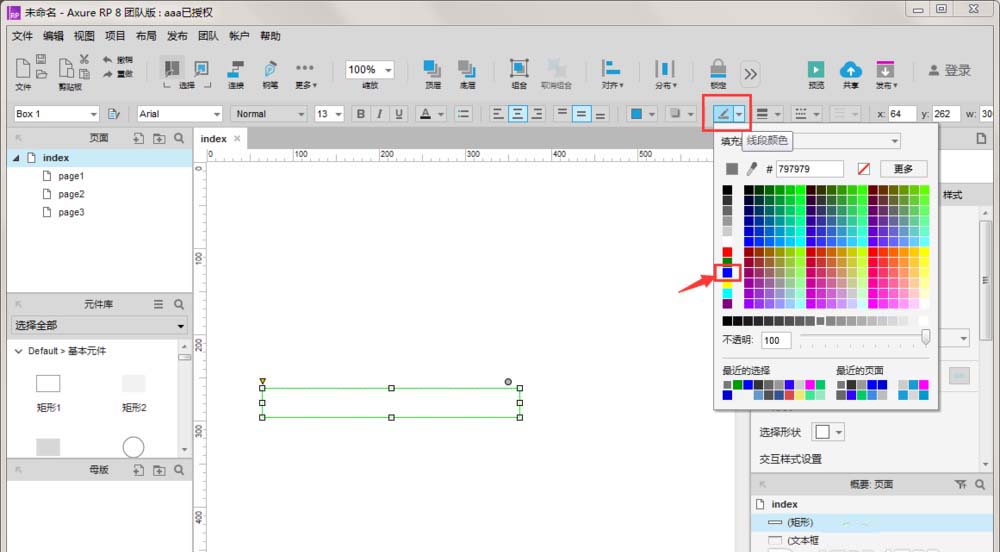Align text to bottom vertically
1000x552 pixels.
(x=600, y=114)
